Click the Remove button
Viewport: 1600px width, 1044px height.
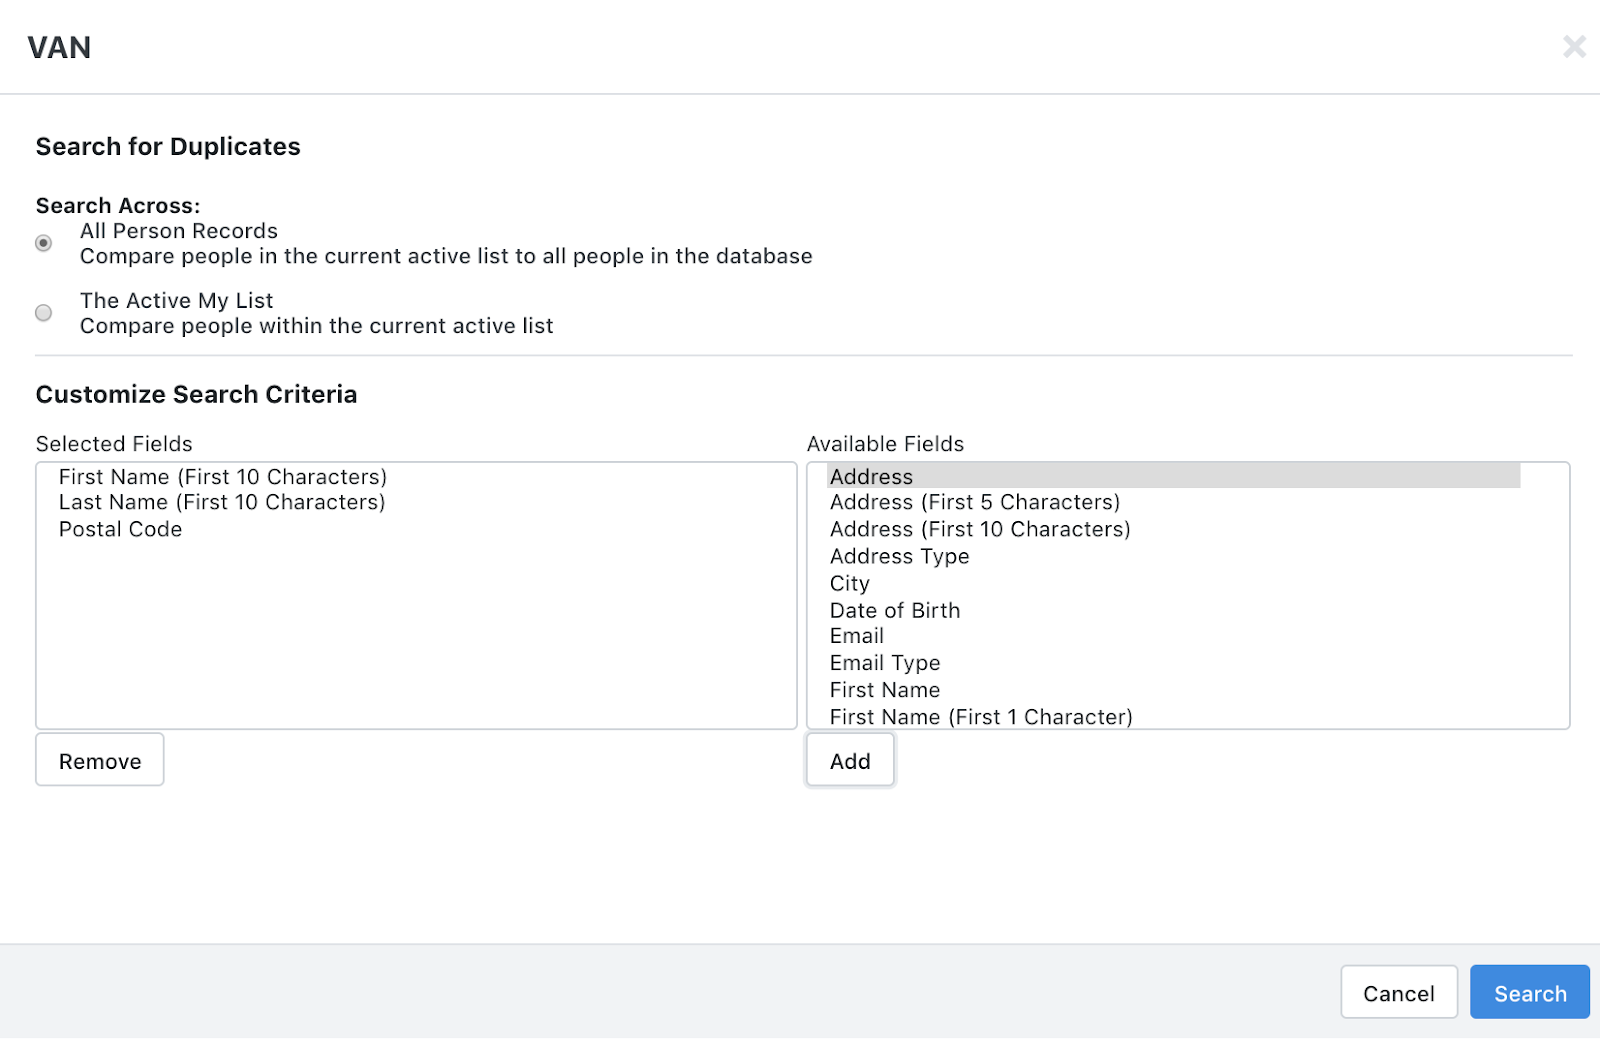pos(100,760)
